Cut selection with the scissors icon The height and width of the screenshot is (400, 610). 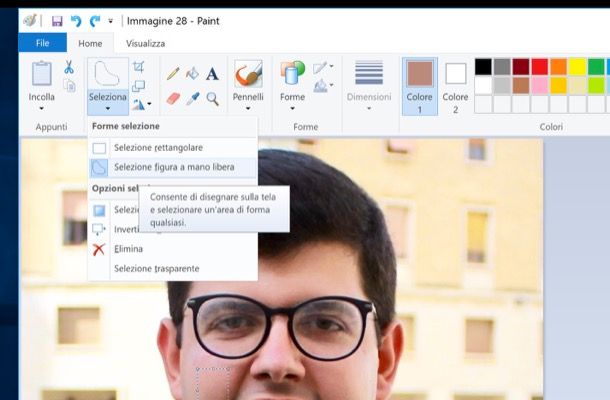coord(69,67)
